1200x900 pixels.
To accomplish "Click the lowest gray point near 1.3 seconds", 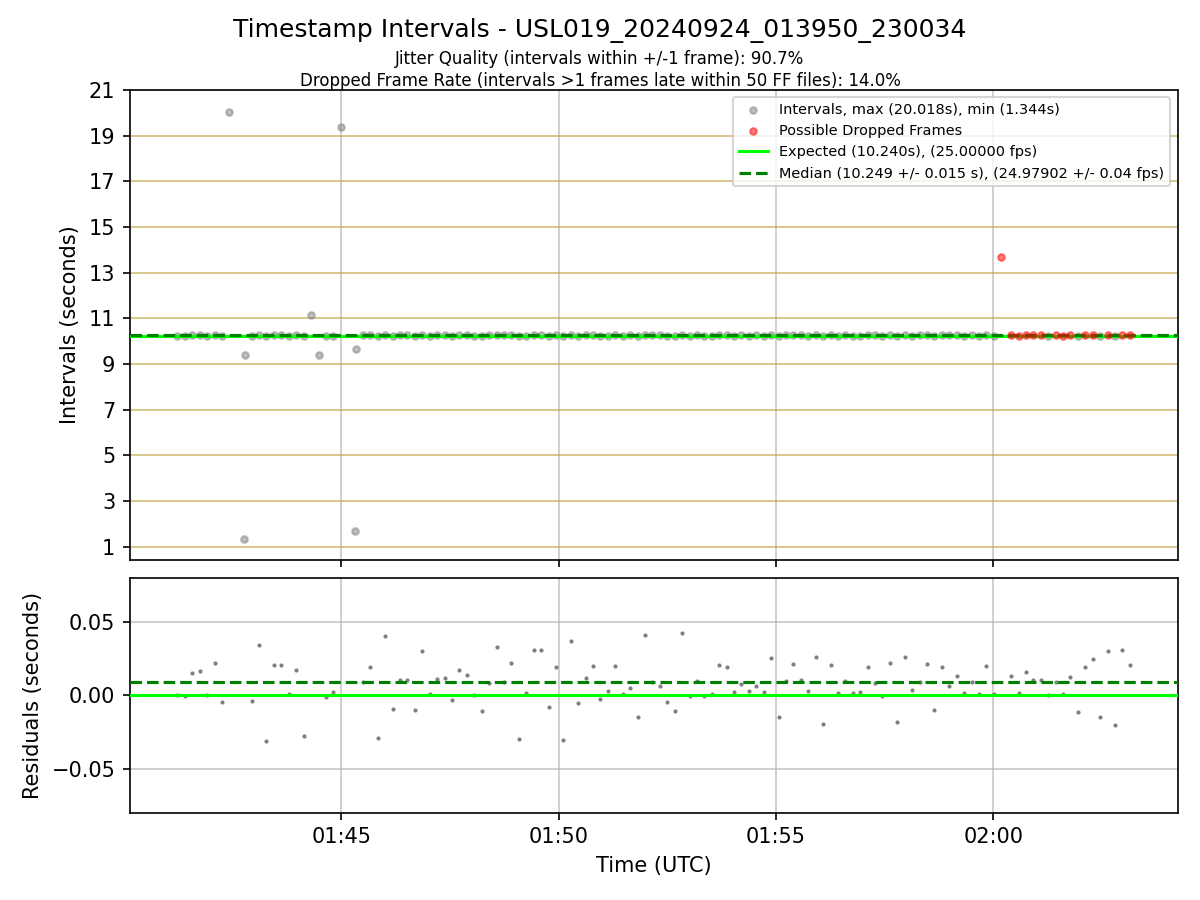I will [x=244, y=539].
